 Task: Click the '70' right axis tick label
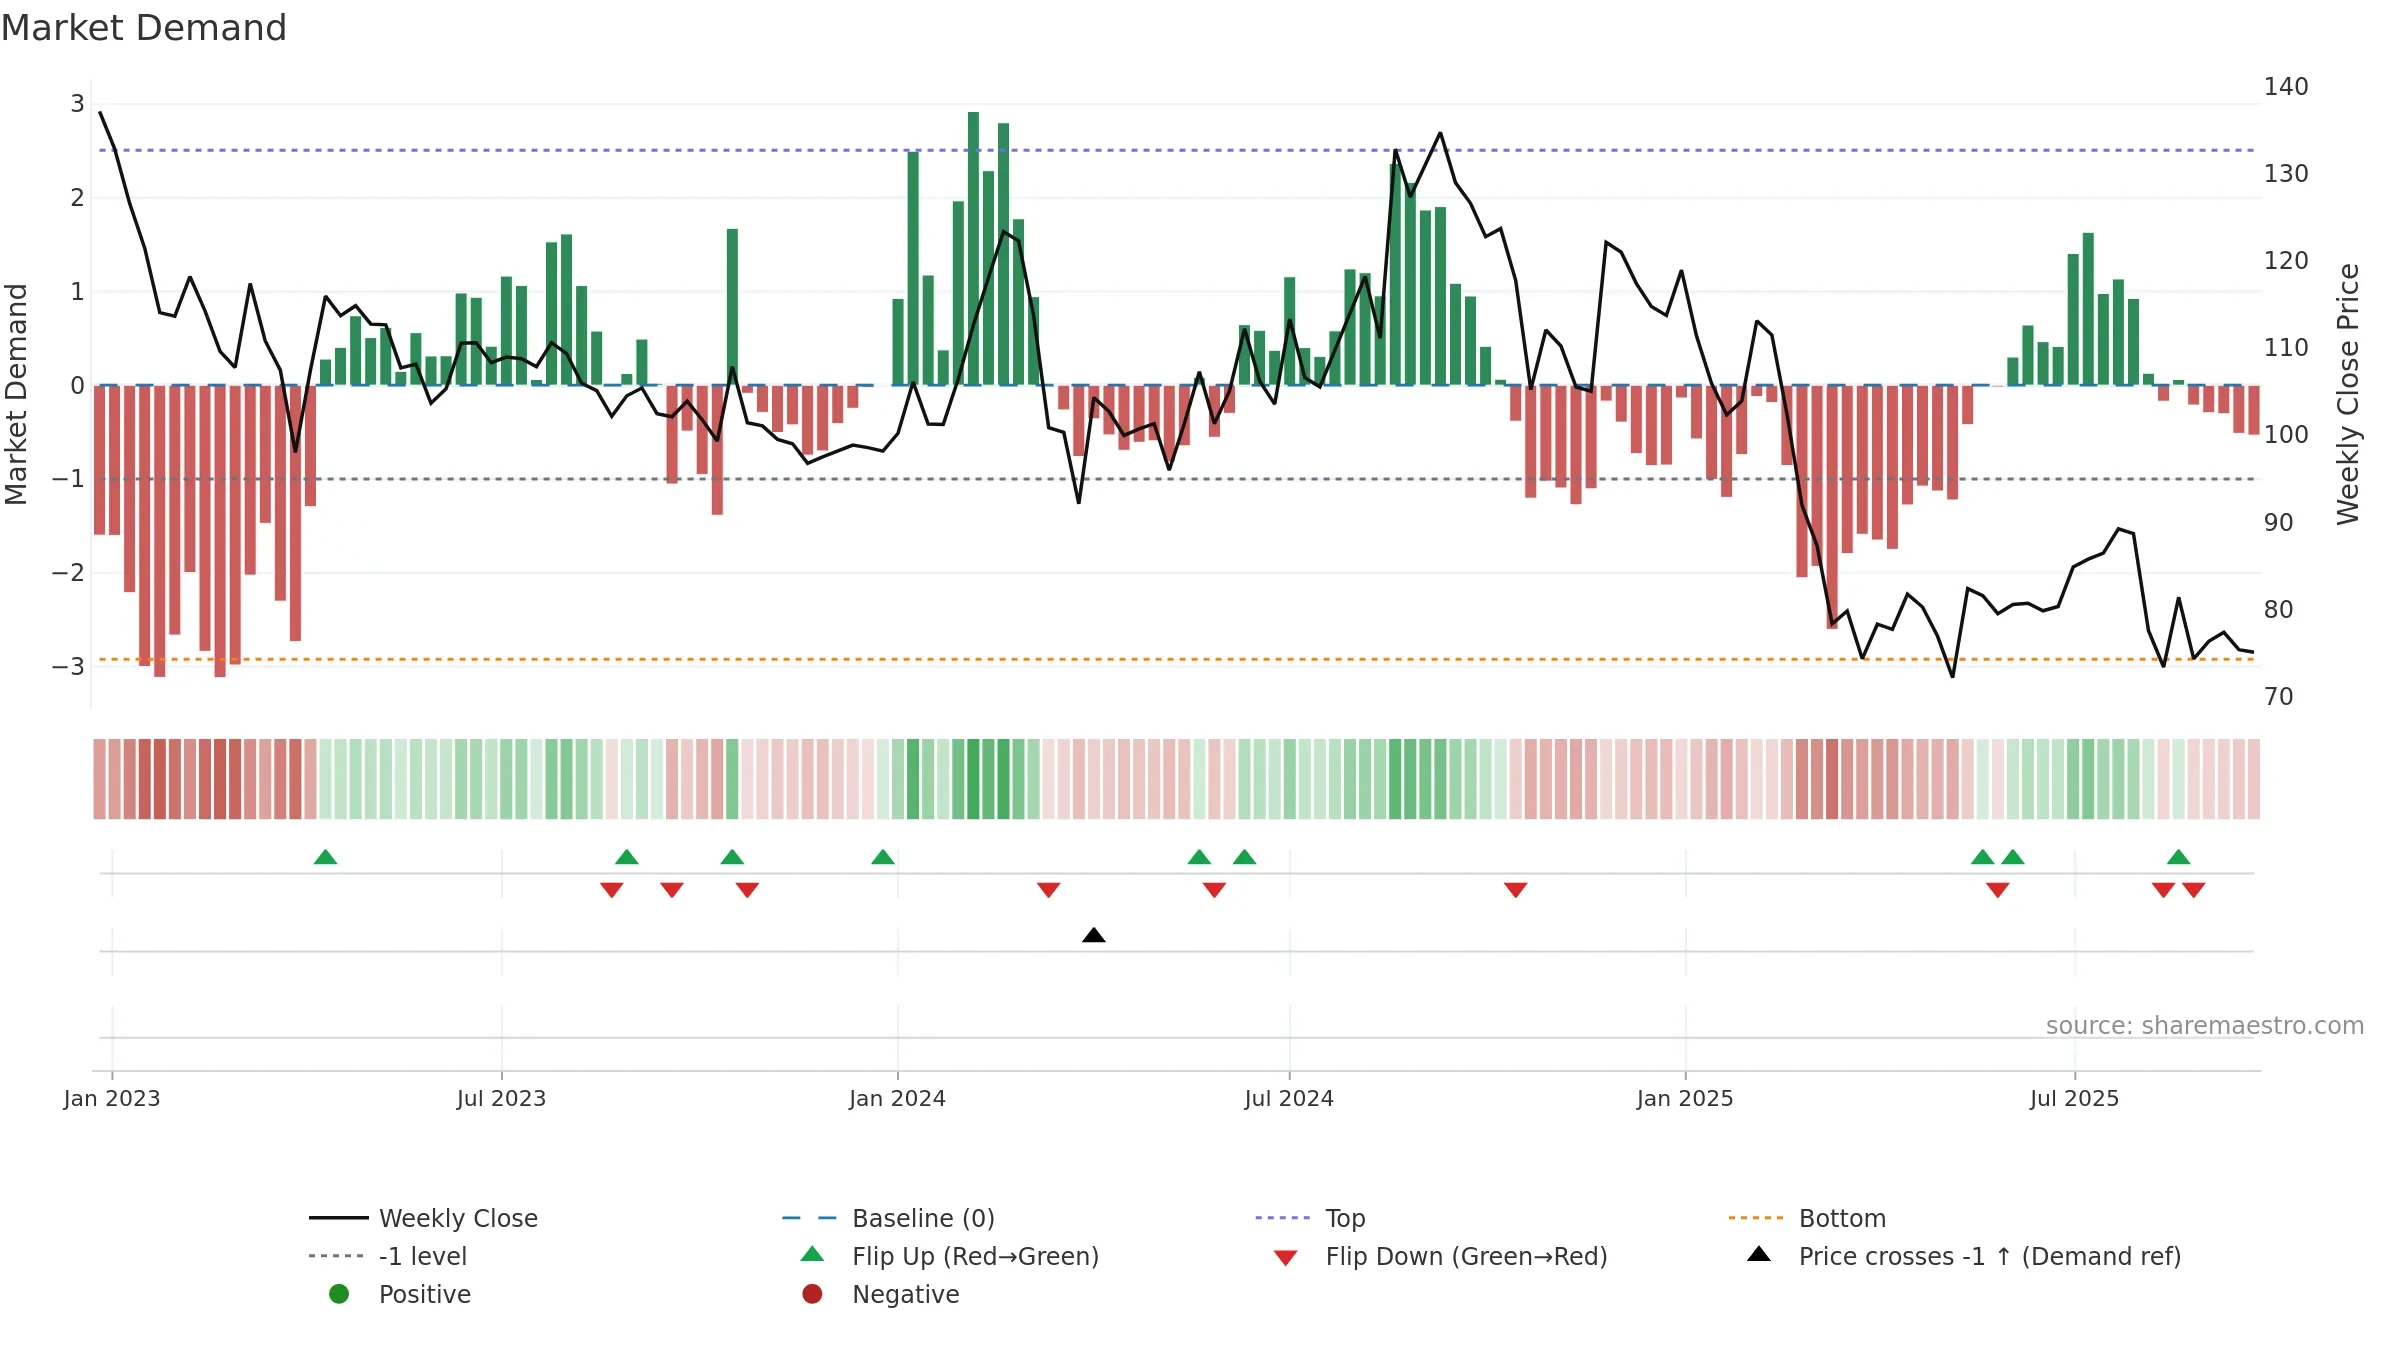[2279, 697]
